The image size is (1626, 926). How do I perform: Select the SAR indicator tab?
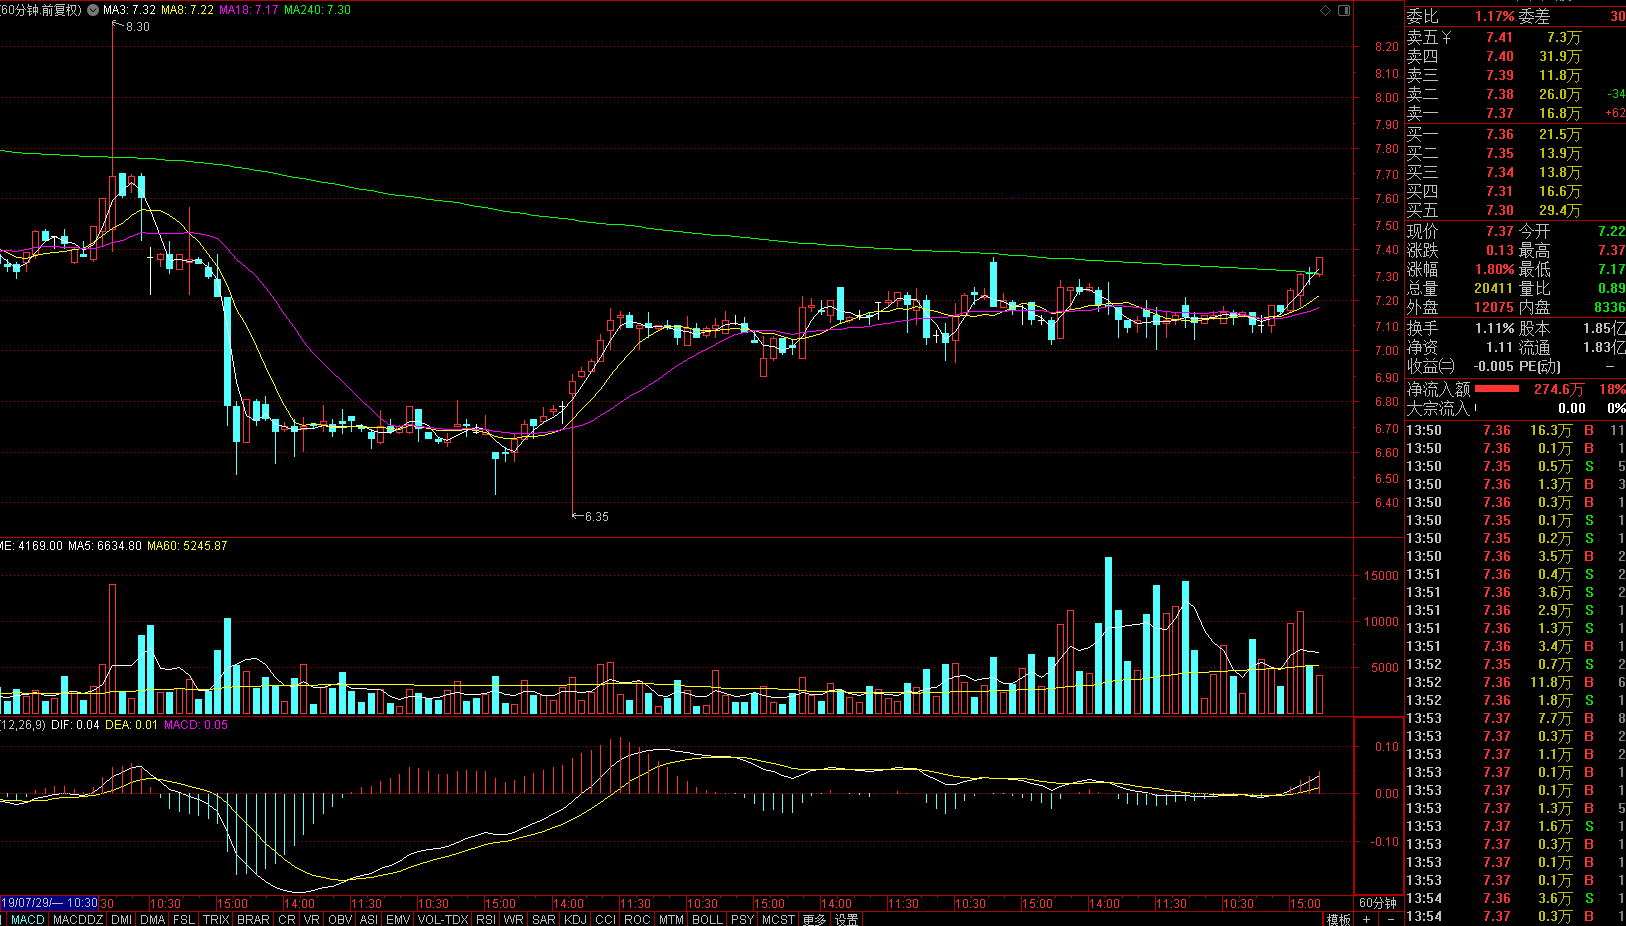543,919
